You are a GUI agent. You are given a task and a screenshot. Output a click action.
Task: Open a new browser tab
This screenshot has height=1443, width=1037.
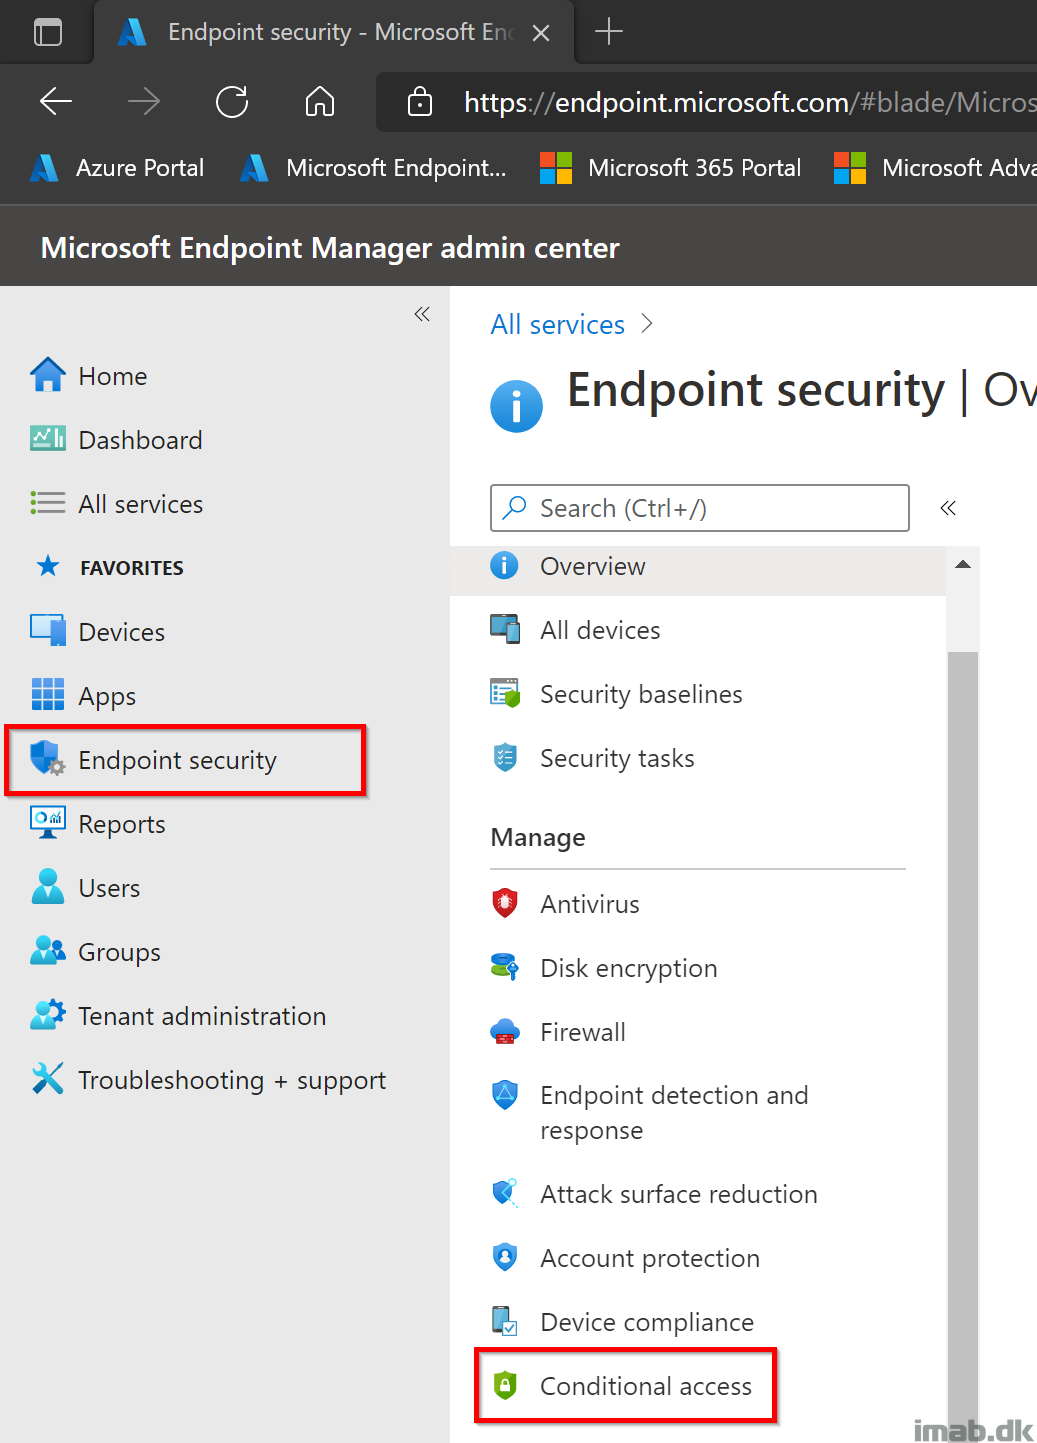click(x=609, y=32)
